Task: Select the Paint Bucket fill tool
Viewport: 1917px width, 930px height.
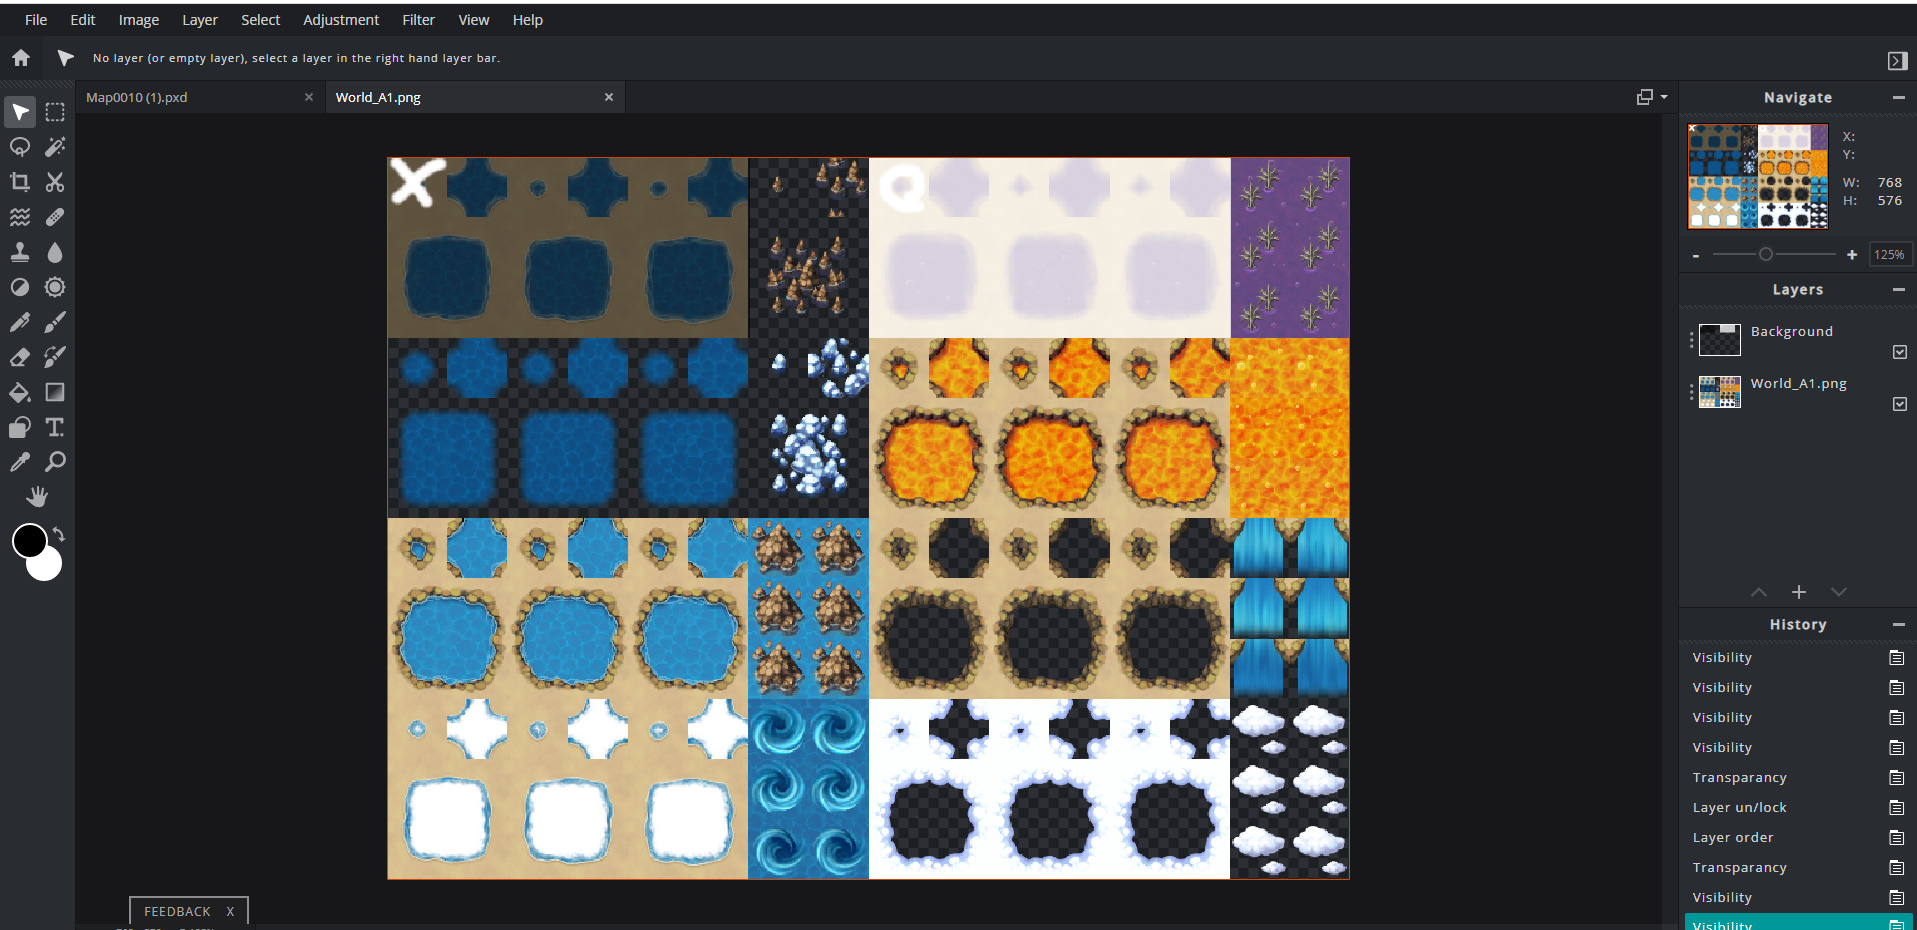Action: pyautogui.click(x=20, y=392)
